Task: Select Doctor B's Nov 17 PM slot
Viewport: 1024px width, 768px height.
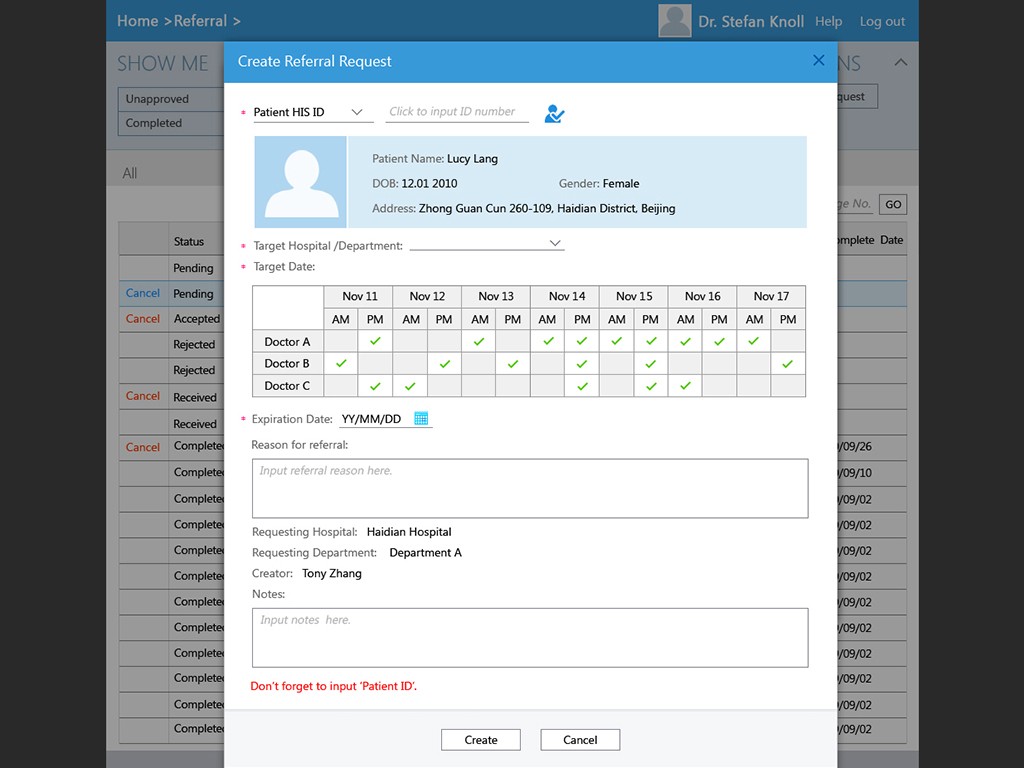Action: click(x=788, y=364)
